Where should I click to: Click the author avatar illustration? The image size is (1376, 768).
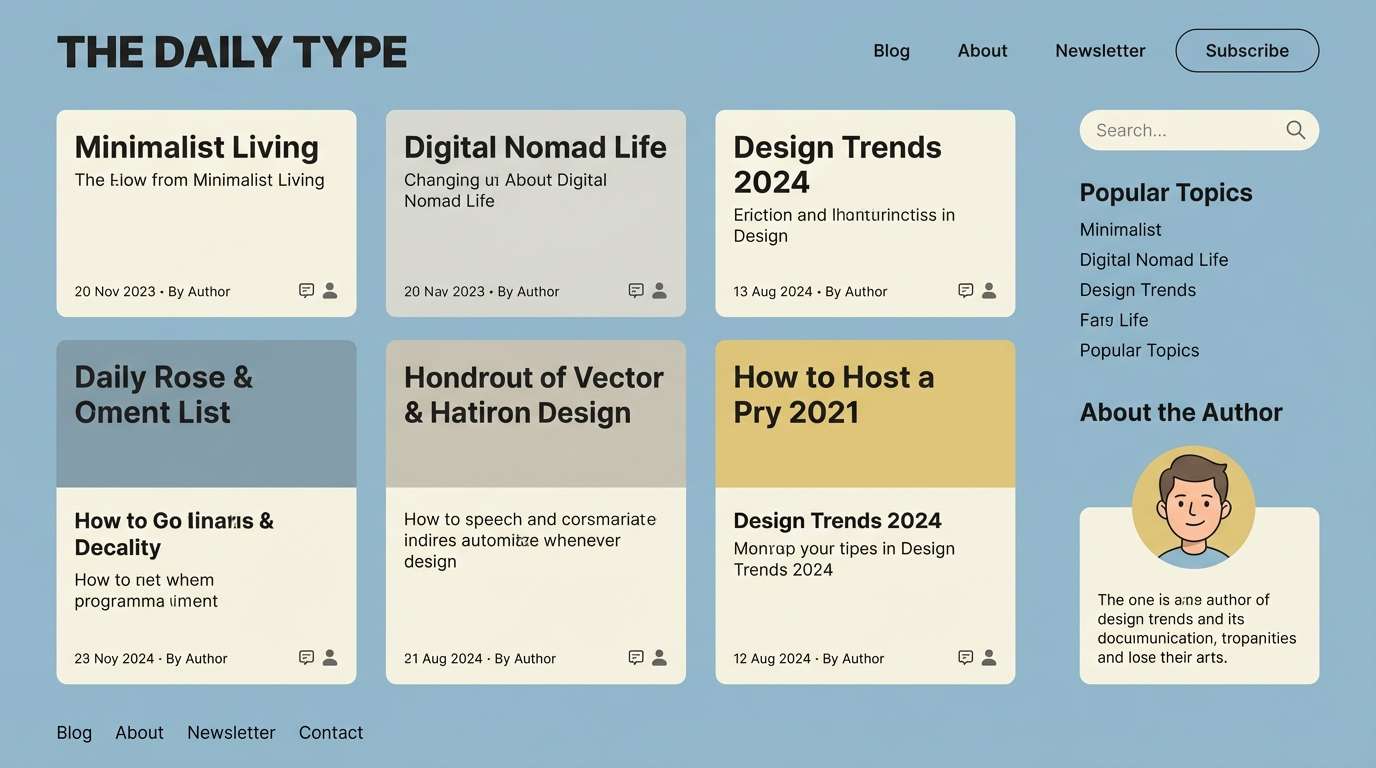(x=1193, y=505)
